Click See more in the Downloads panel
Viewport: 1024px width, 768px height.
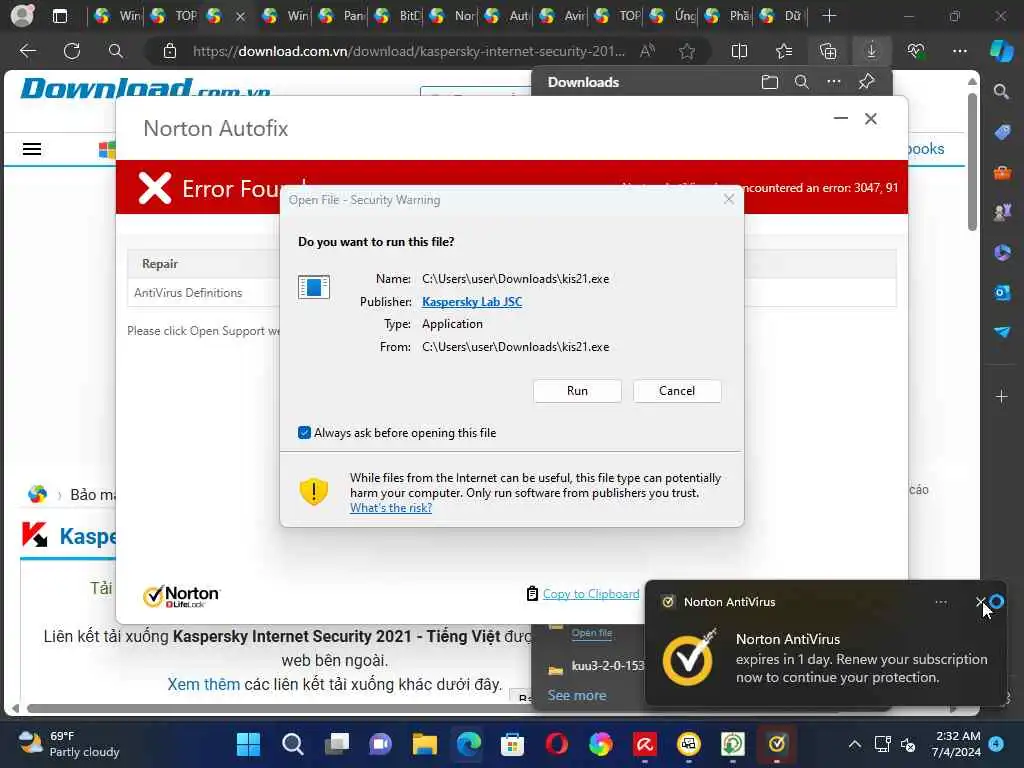pyautogui.click(x=577, y=696)
